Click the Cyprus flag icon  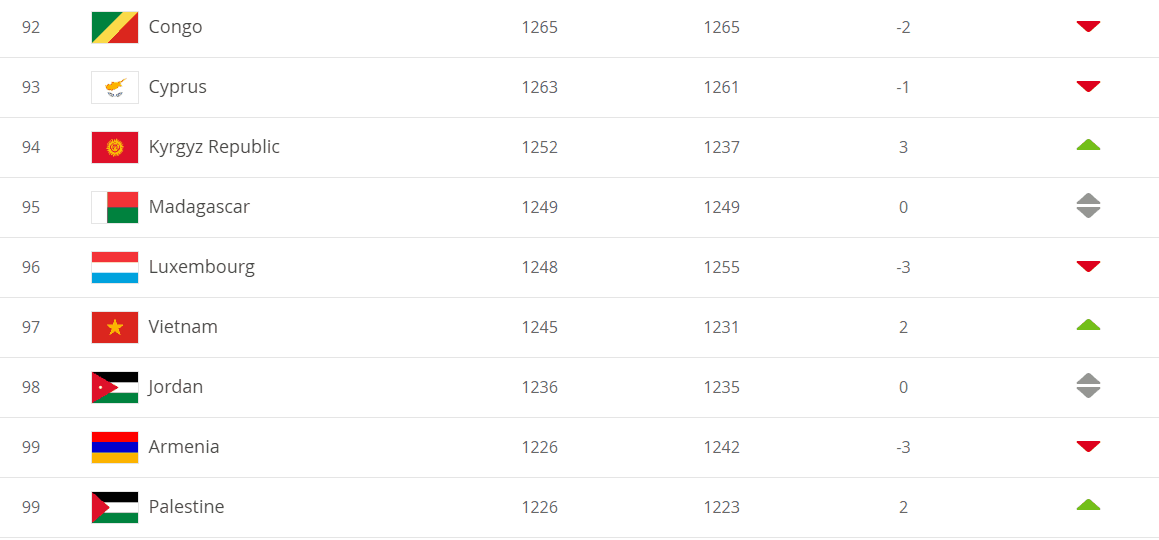pyautogui.click(x=115, y=87)
